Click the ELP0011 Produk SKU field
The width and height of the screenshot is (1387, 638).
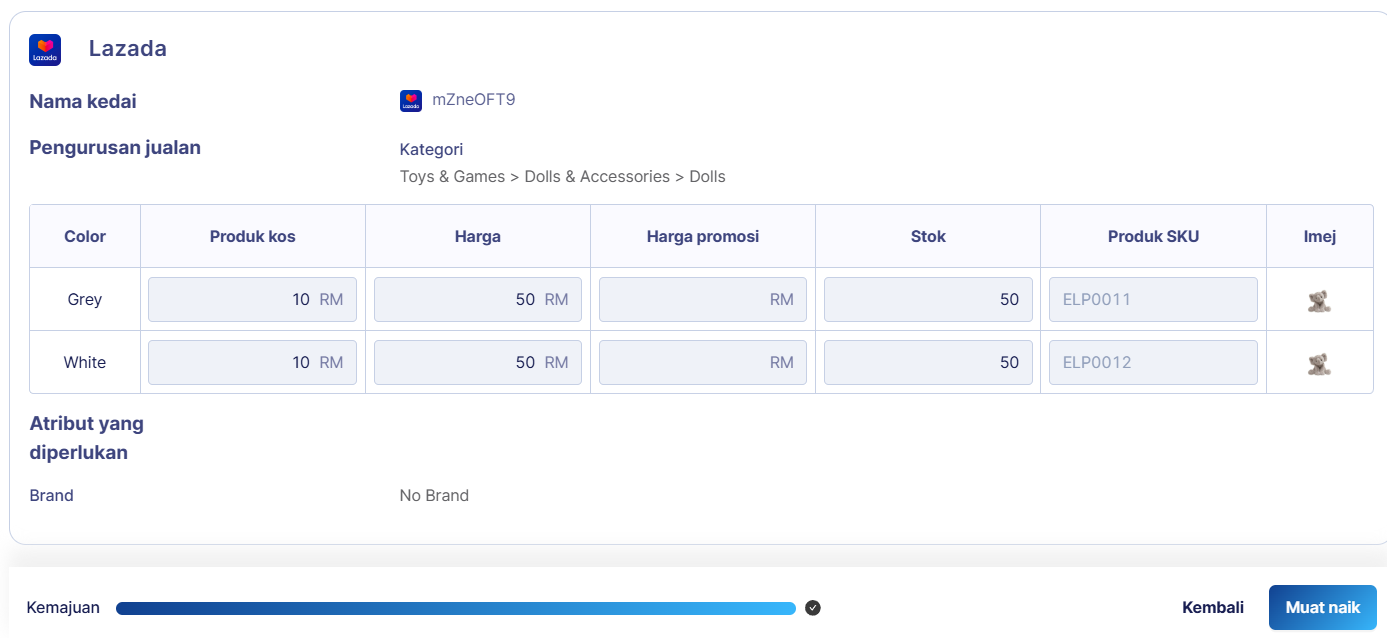click(x=1152, y=300)
